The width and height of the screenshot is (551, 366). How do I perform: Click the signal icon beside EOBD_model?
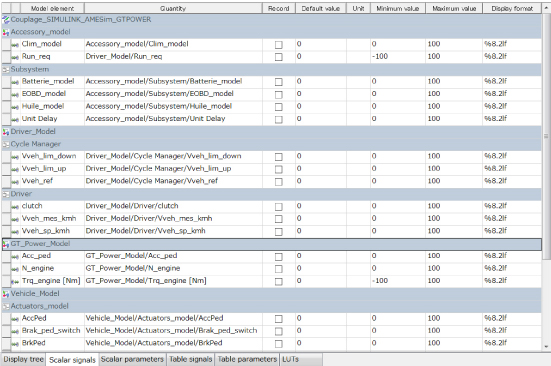(15, 94)
